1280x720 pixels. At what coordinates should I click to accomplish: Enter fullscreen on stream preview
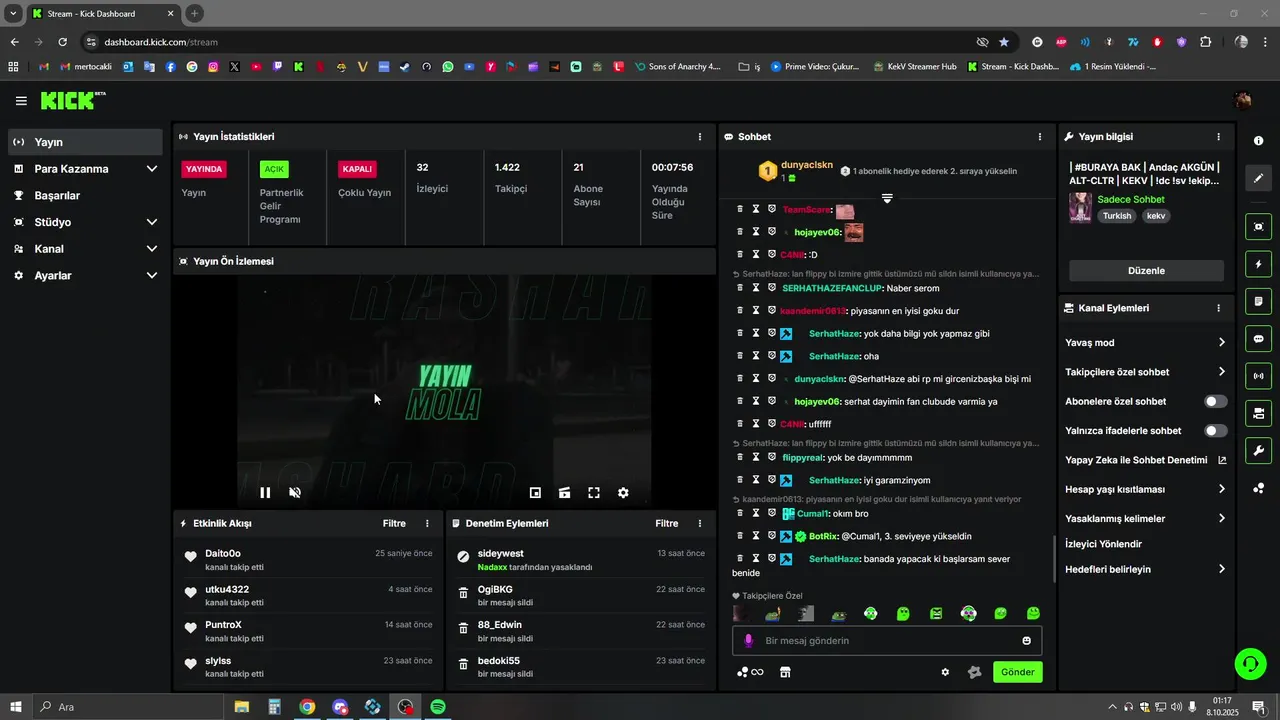click(x=594, y=492)
